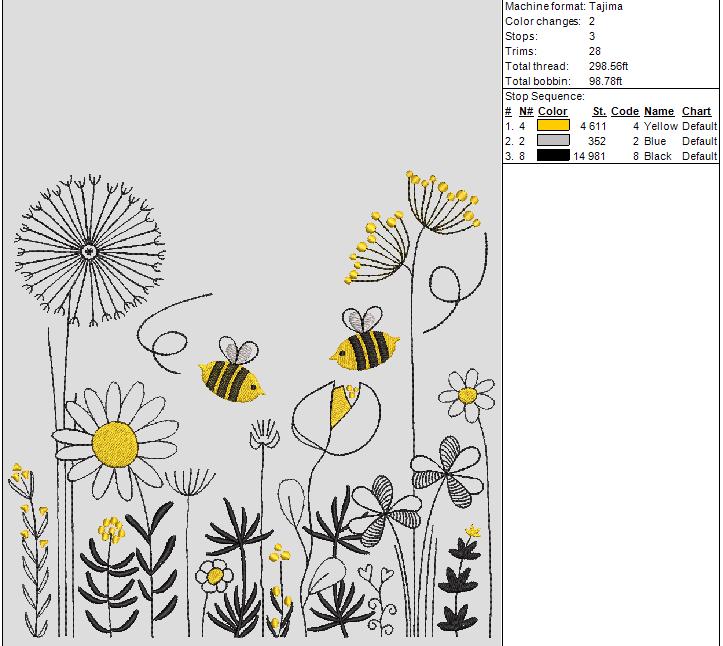This screenshot has width=723, height=646.
Task: Select the 'Black' thread name
Action: click(x=658, y=156)
